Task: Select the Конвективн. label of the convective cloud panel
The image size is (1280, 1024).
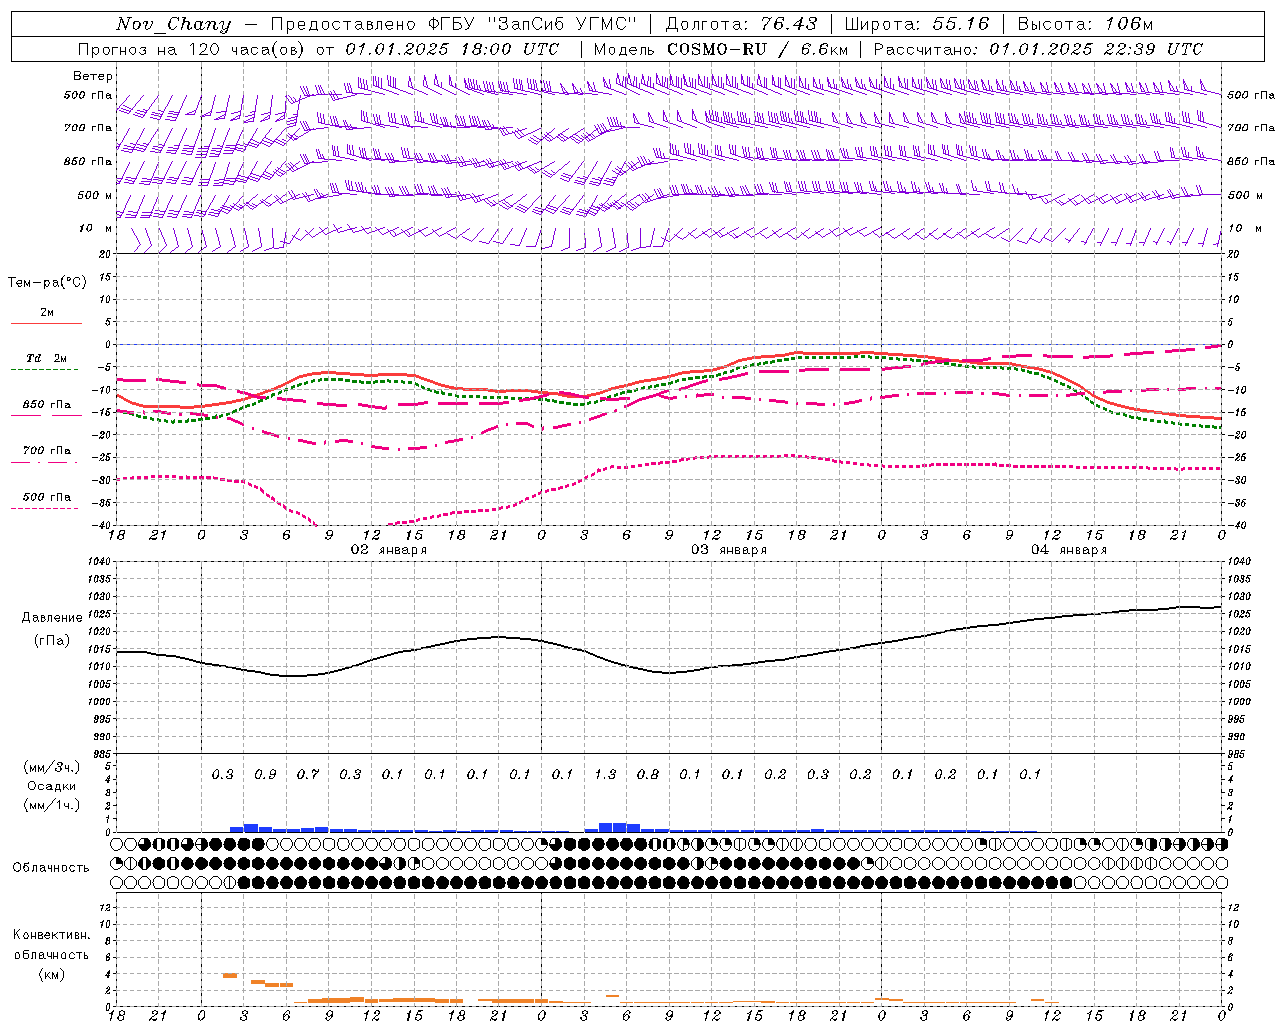Action: [51, 935]
